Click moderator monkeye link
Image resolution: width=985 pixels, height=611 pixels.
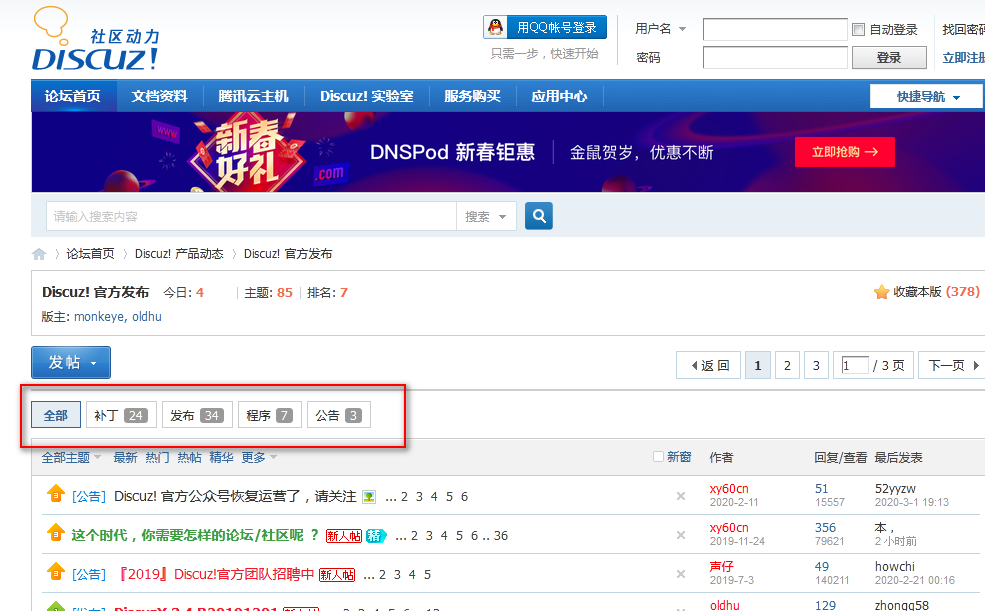[99, 317]
